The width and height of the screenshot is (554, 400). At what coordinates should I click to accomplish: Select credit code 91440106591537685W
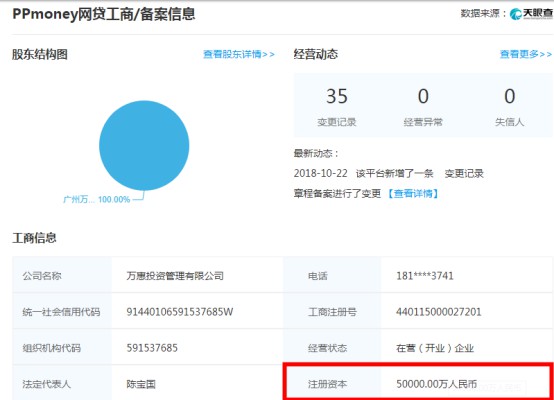[180, 312]
